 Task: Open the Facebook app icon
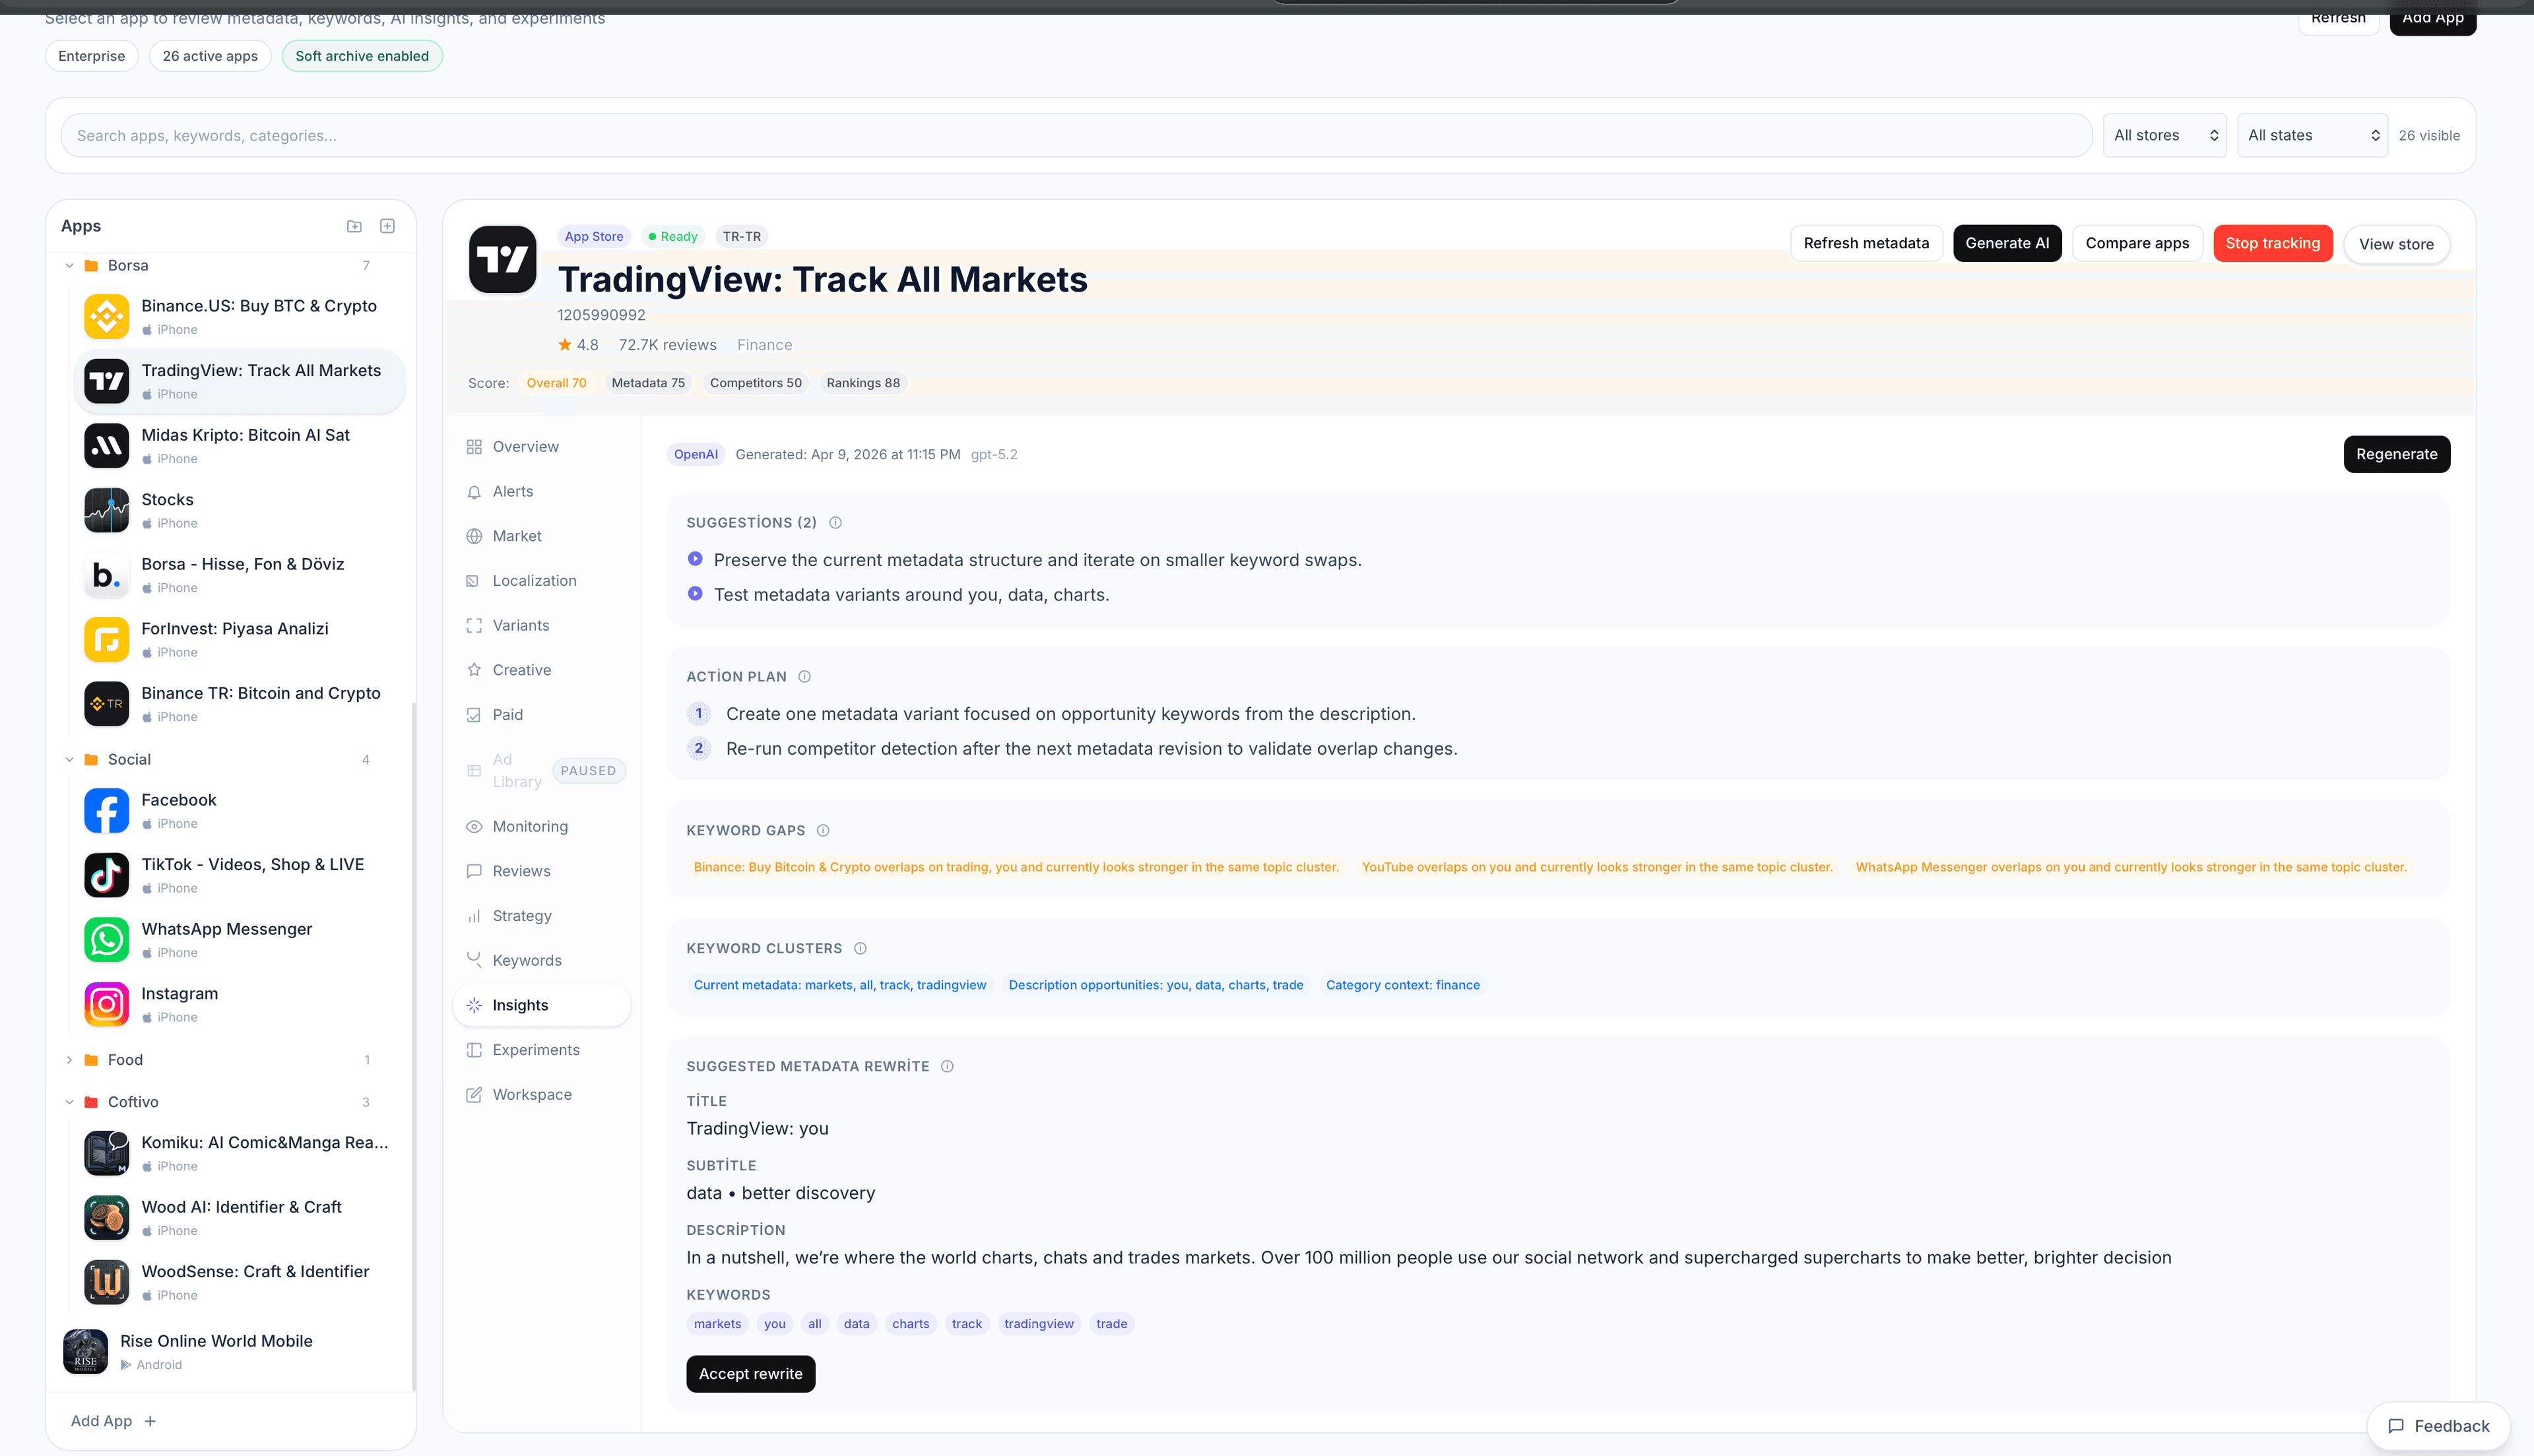106,810
